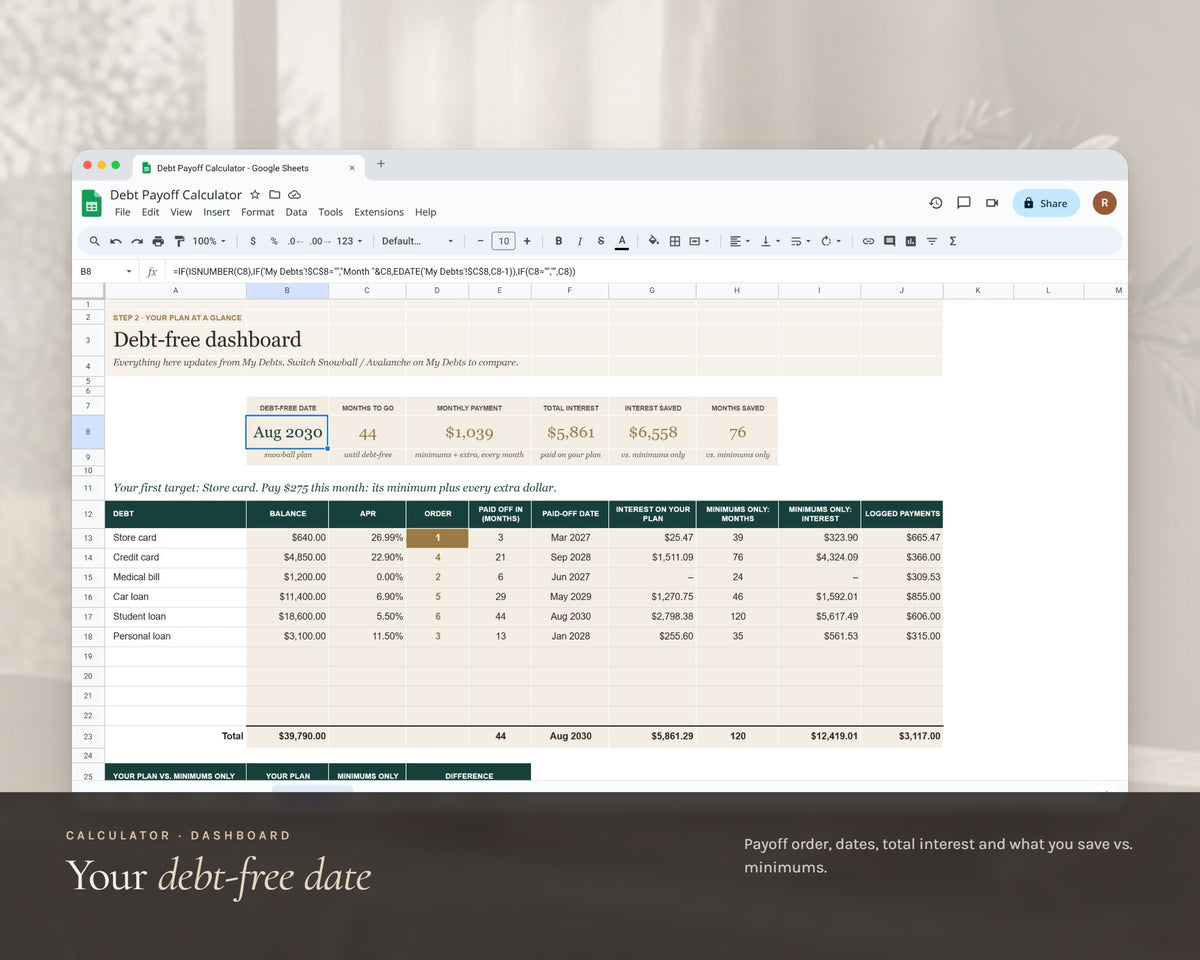Format as currency with dollar icon

[253, 241]
